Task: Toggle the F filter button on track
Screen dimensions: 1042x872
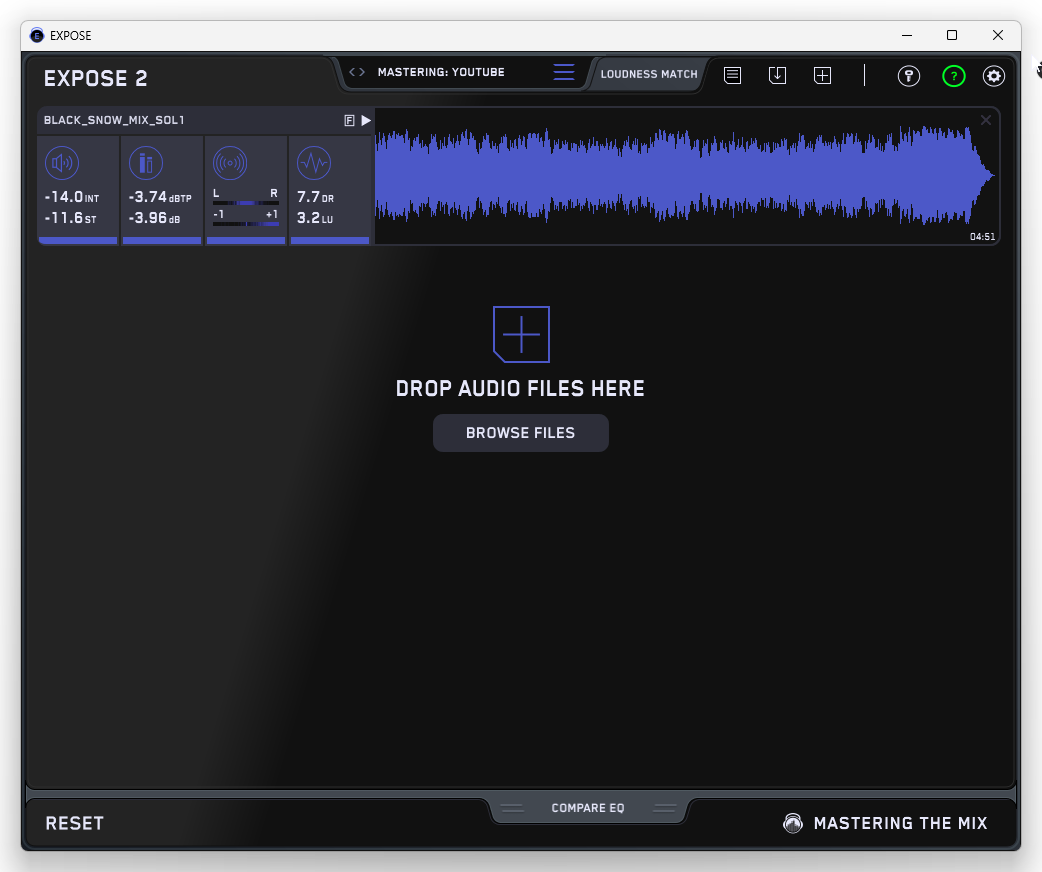Action: [349, 120]
